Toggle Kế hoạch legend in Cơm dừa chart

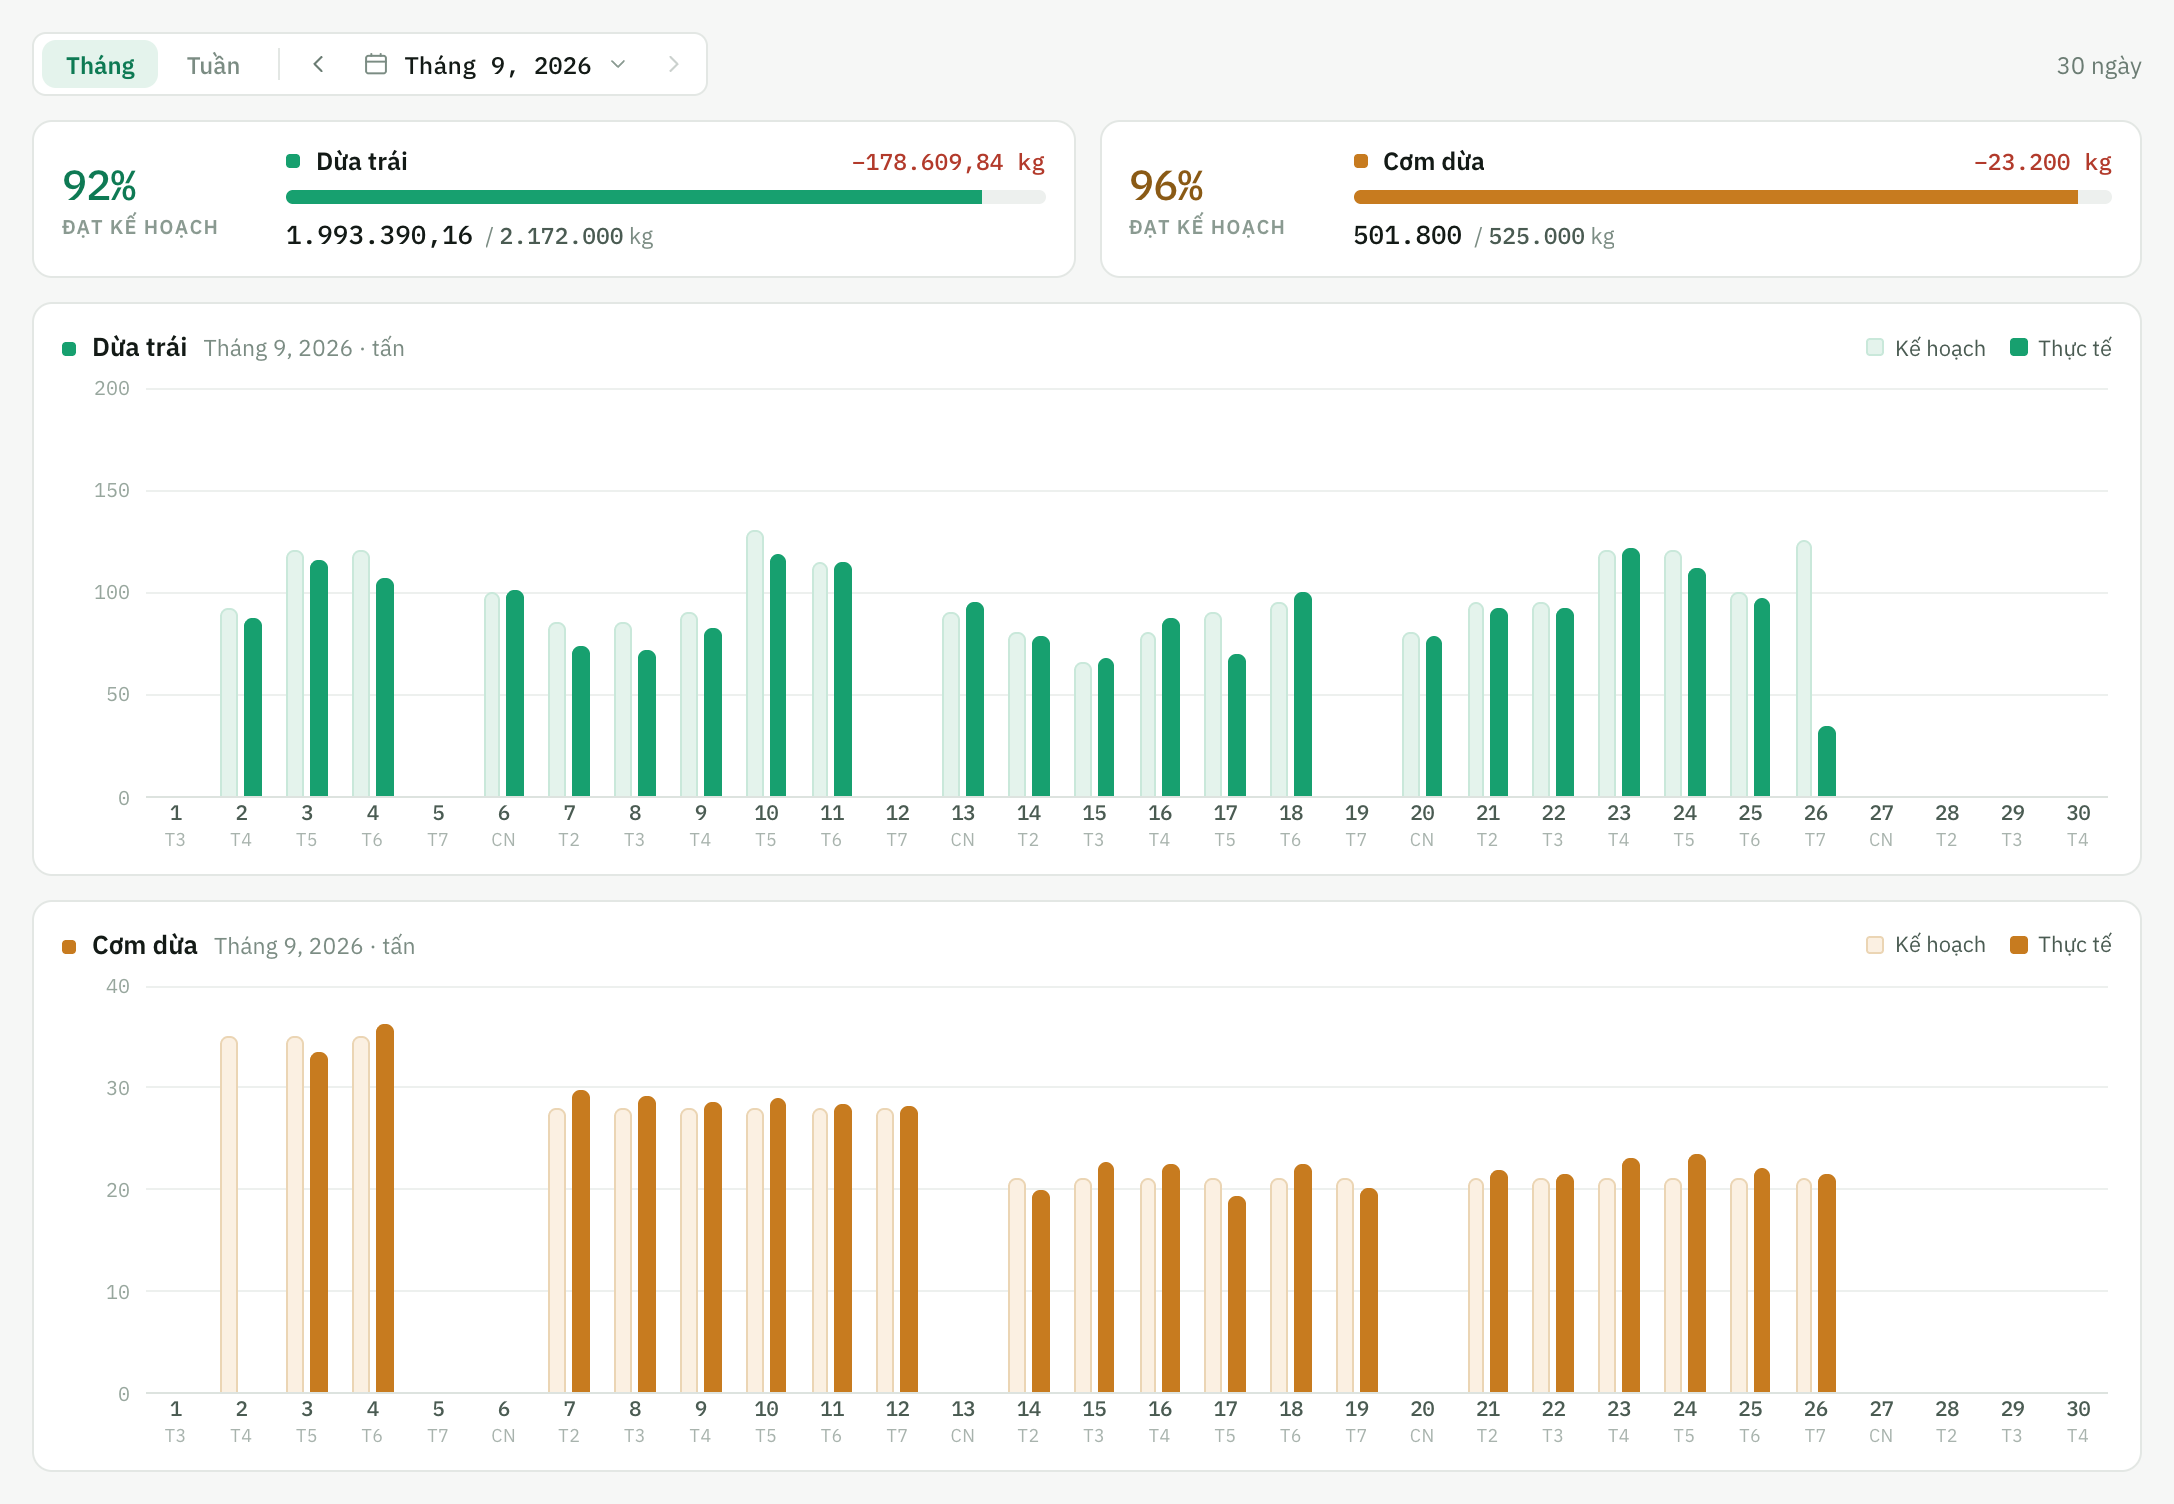coord(1926,945)
